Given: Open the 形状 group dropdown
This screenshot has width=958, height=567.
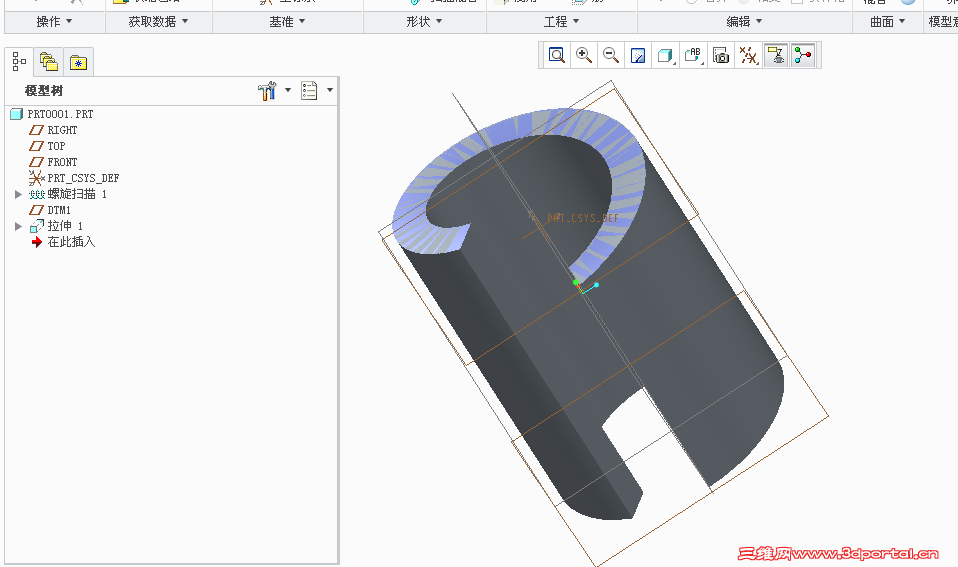Looking at the screenshot, I should pos(424,22).
